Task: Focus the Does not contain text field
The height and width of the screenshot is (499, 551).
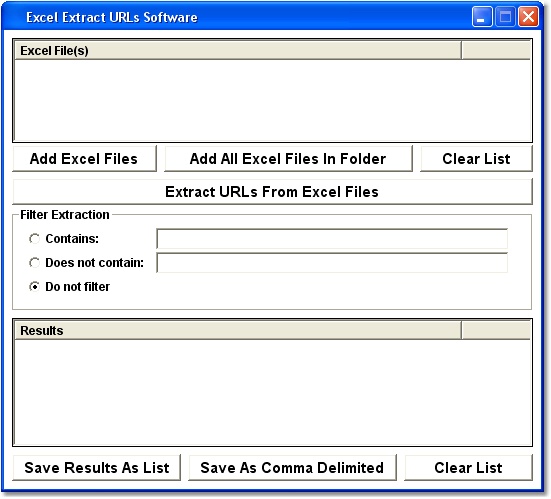Action: pos(332,263)
